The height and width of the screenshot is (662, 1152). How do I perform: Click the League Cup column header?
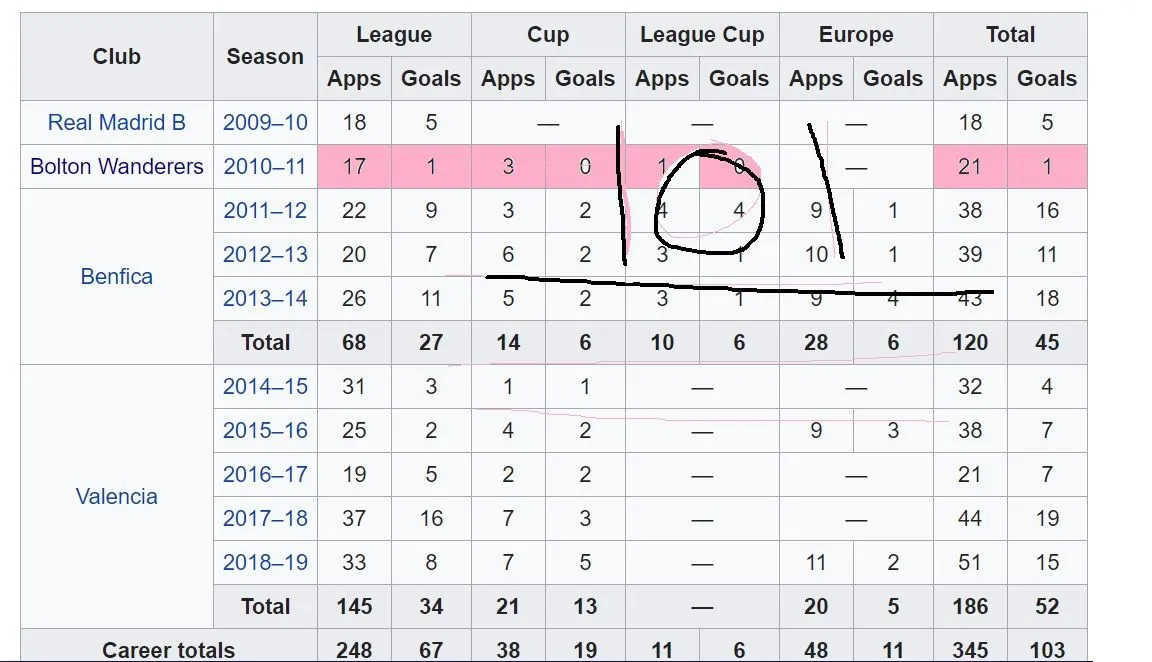point(702,35)
